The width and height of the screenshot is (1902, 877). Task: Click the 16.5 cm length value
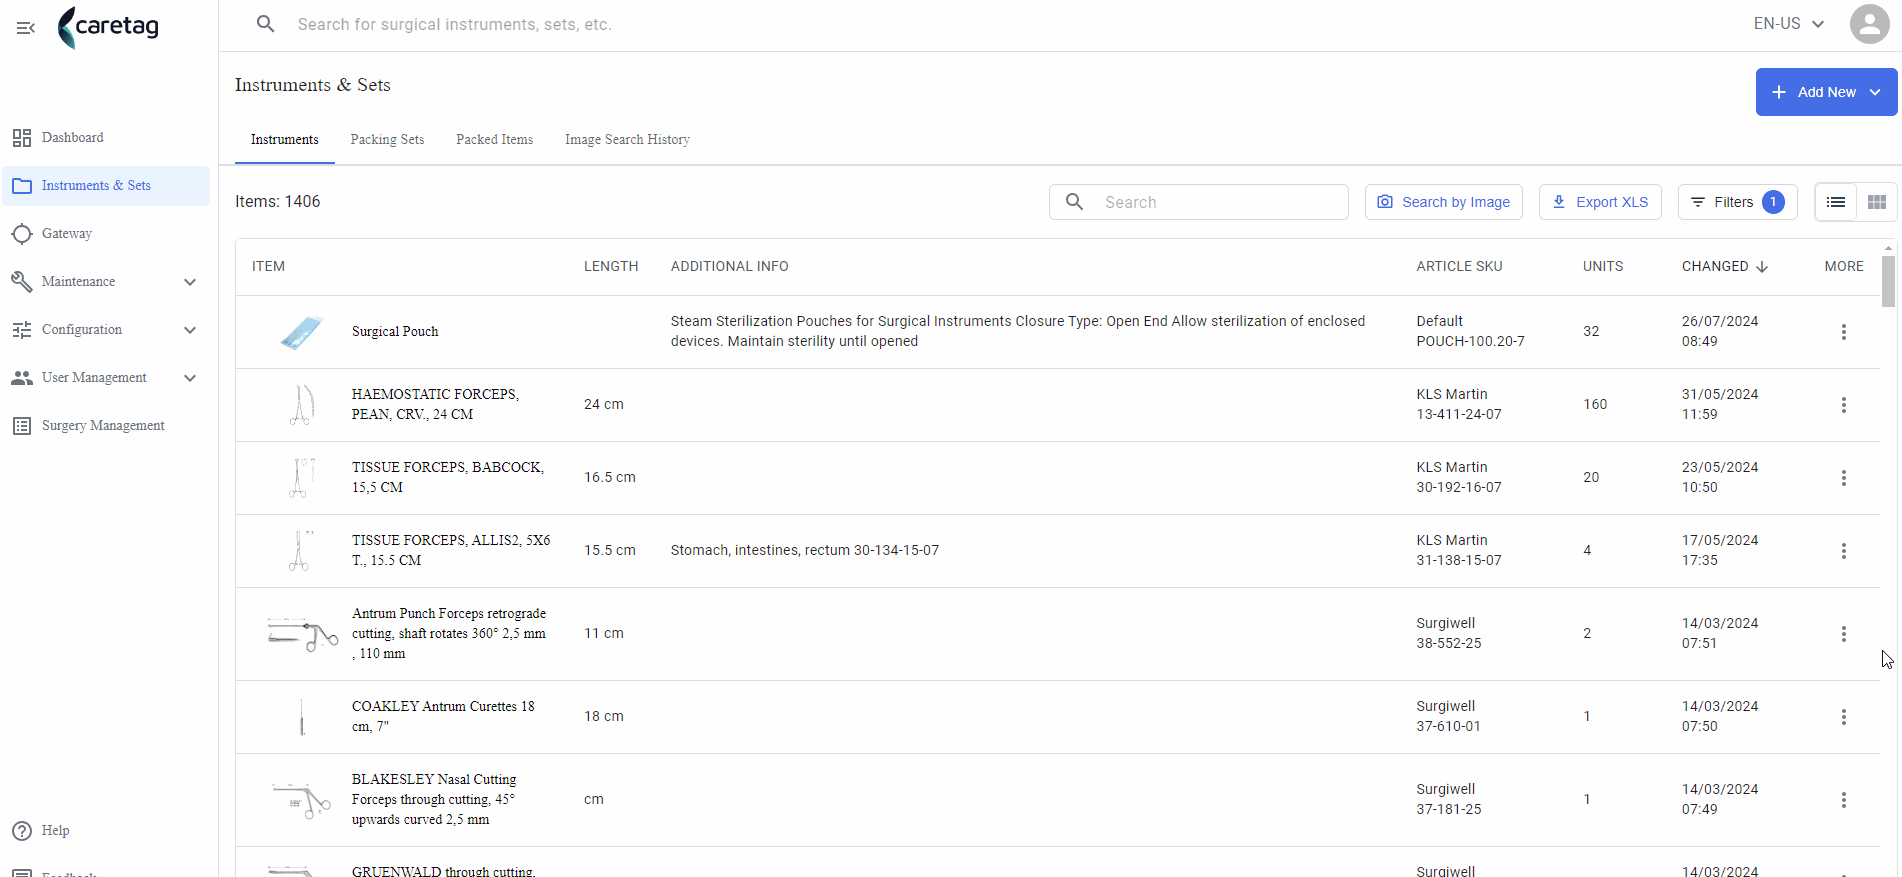610,478
